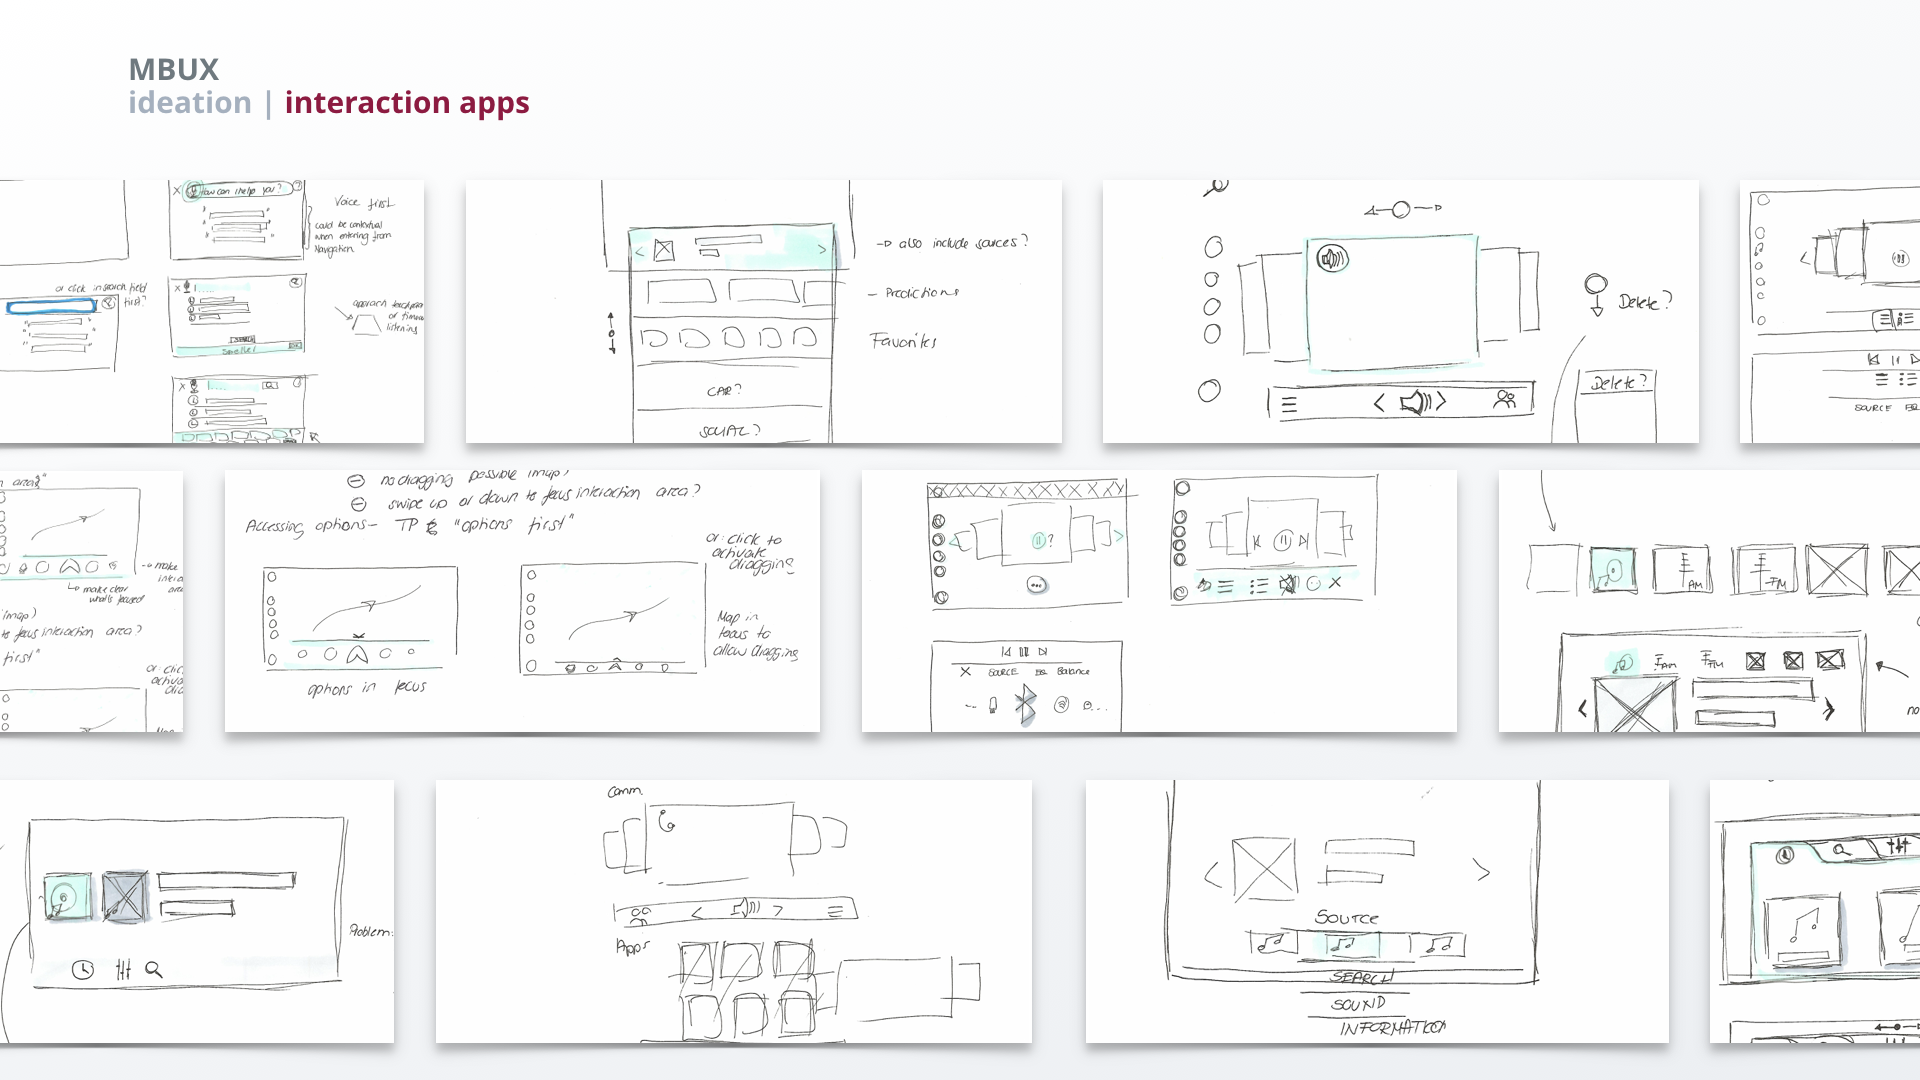Click the clock icon in bottom-left sketch
The height and width of the screenshot is (1080, 1920).
tap(82, 970)
